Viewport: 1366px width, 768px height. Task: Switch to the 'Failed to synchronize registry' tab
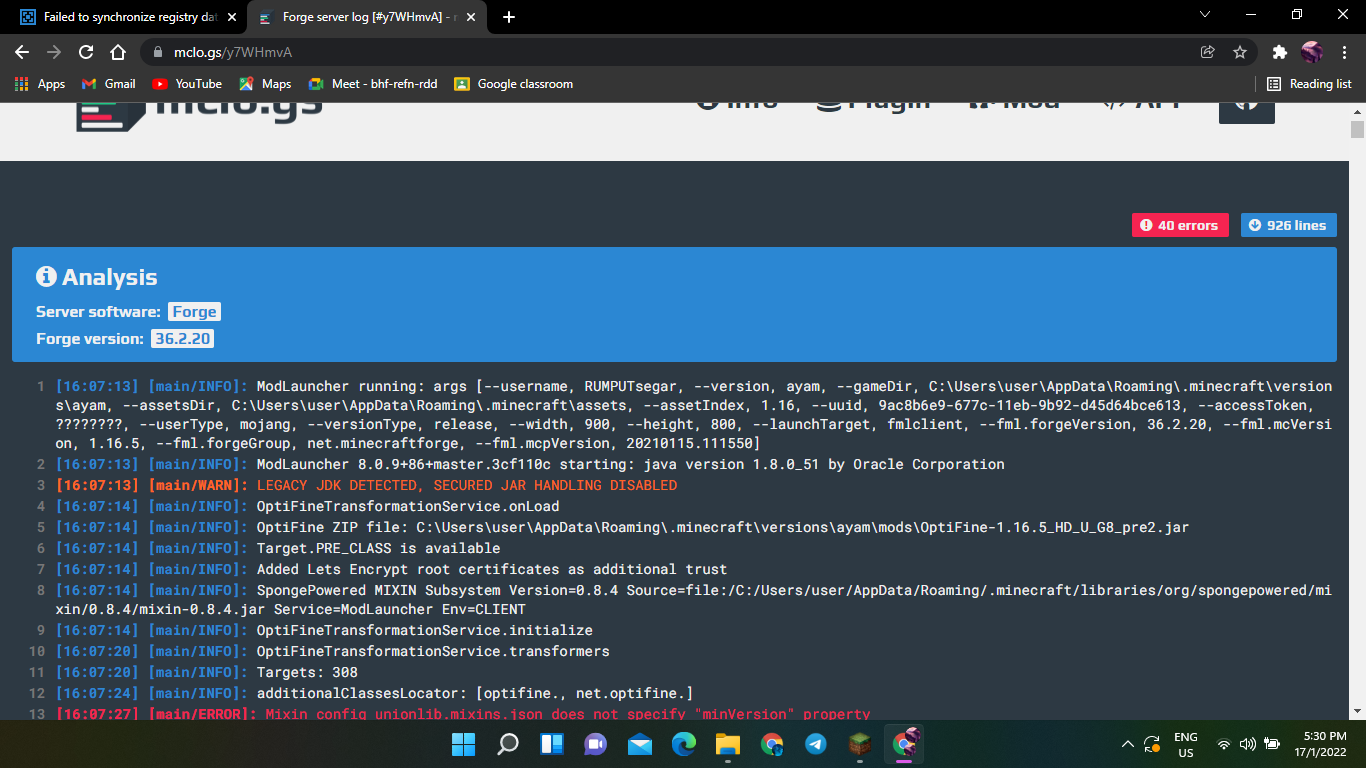(x=124, y=17)
